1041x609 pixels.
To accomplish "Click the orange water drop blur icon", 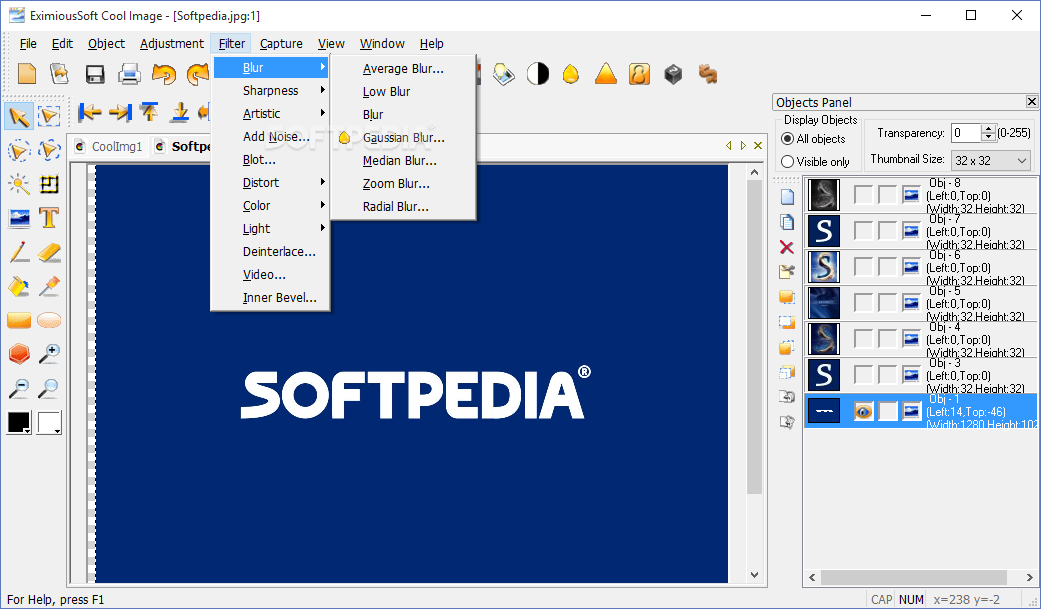I will [x=571, y=74].
